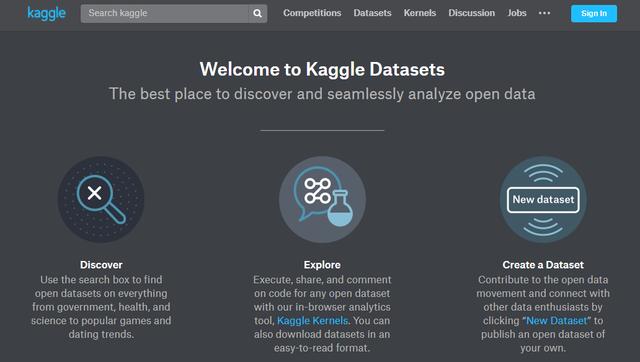Click the Explore heading
Image resolution: width=640 pixels, height=362 pixels.
click(x=322, y=265)
